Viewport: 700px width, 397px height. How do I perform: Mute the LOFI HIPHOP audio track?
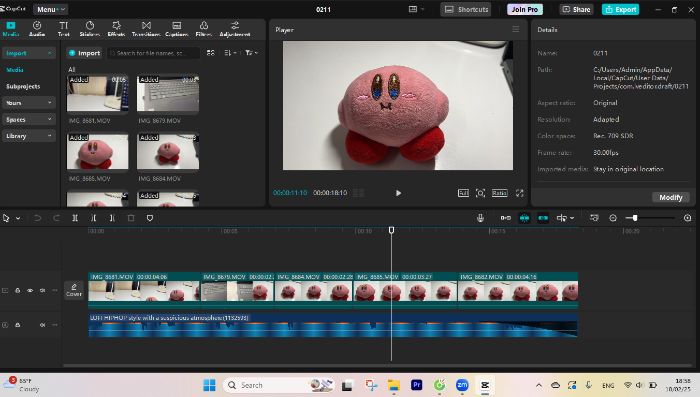(42, 325)
